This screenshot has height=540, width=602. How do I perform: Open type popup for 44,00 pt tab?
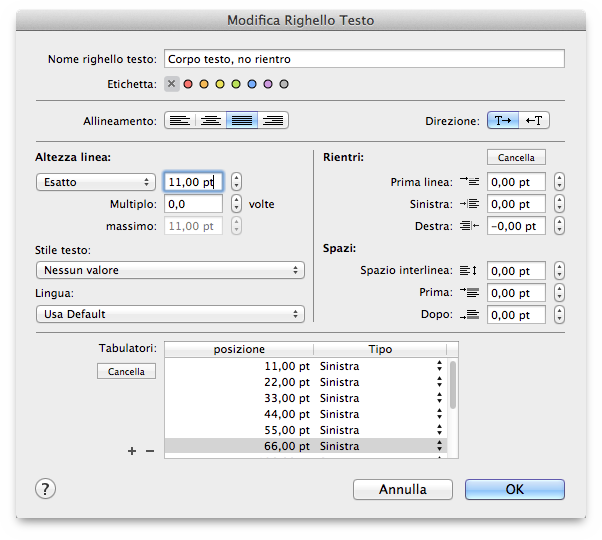tap(440, 414)
